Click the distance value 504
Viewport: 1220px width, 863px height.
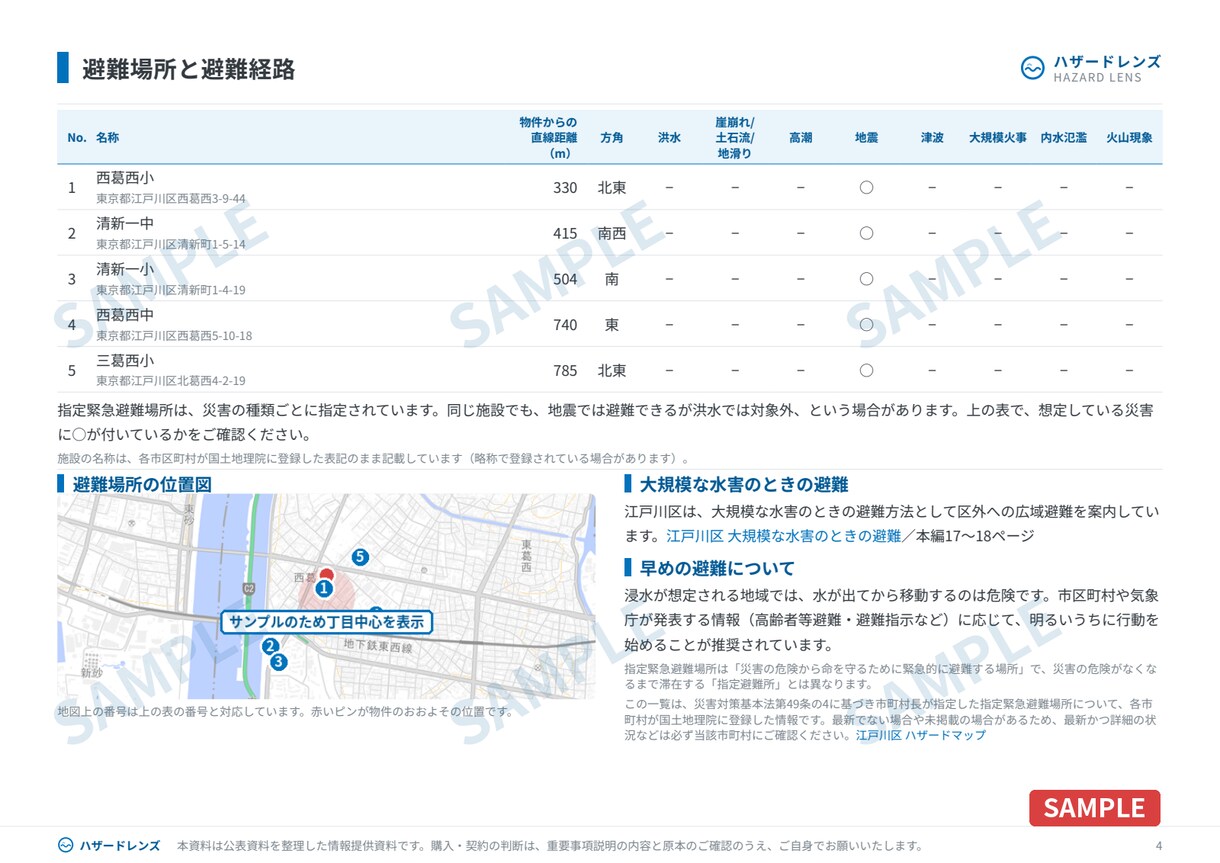click(x=565, y=279)
